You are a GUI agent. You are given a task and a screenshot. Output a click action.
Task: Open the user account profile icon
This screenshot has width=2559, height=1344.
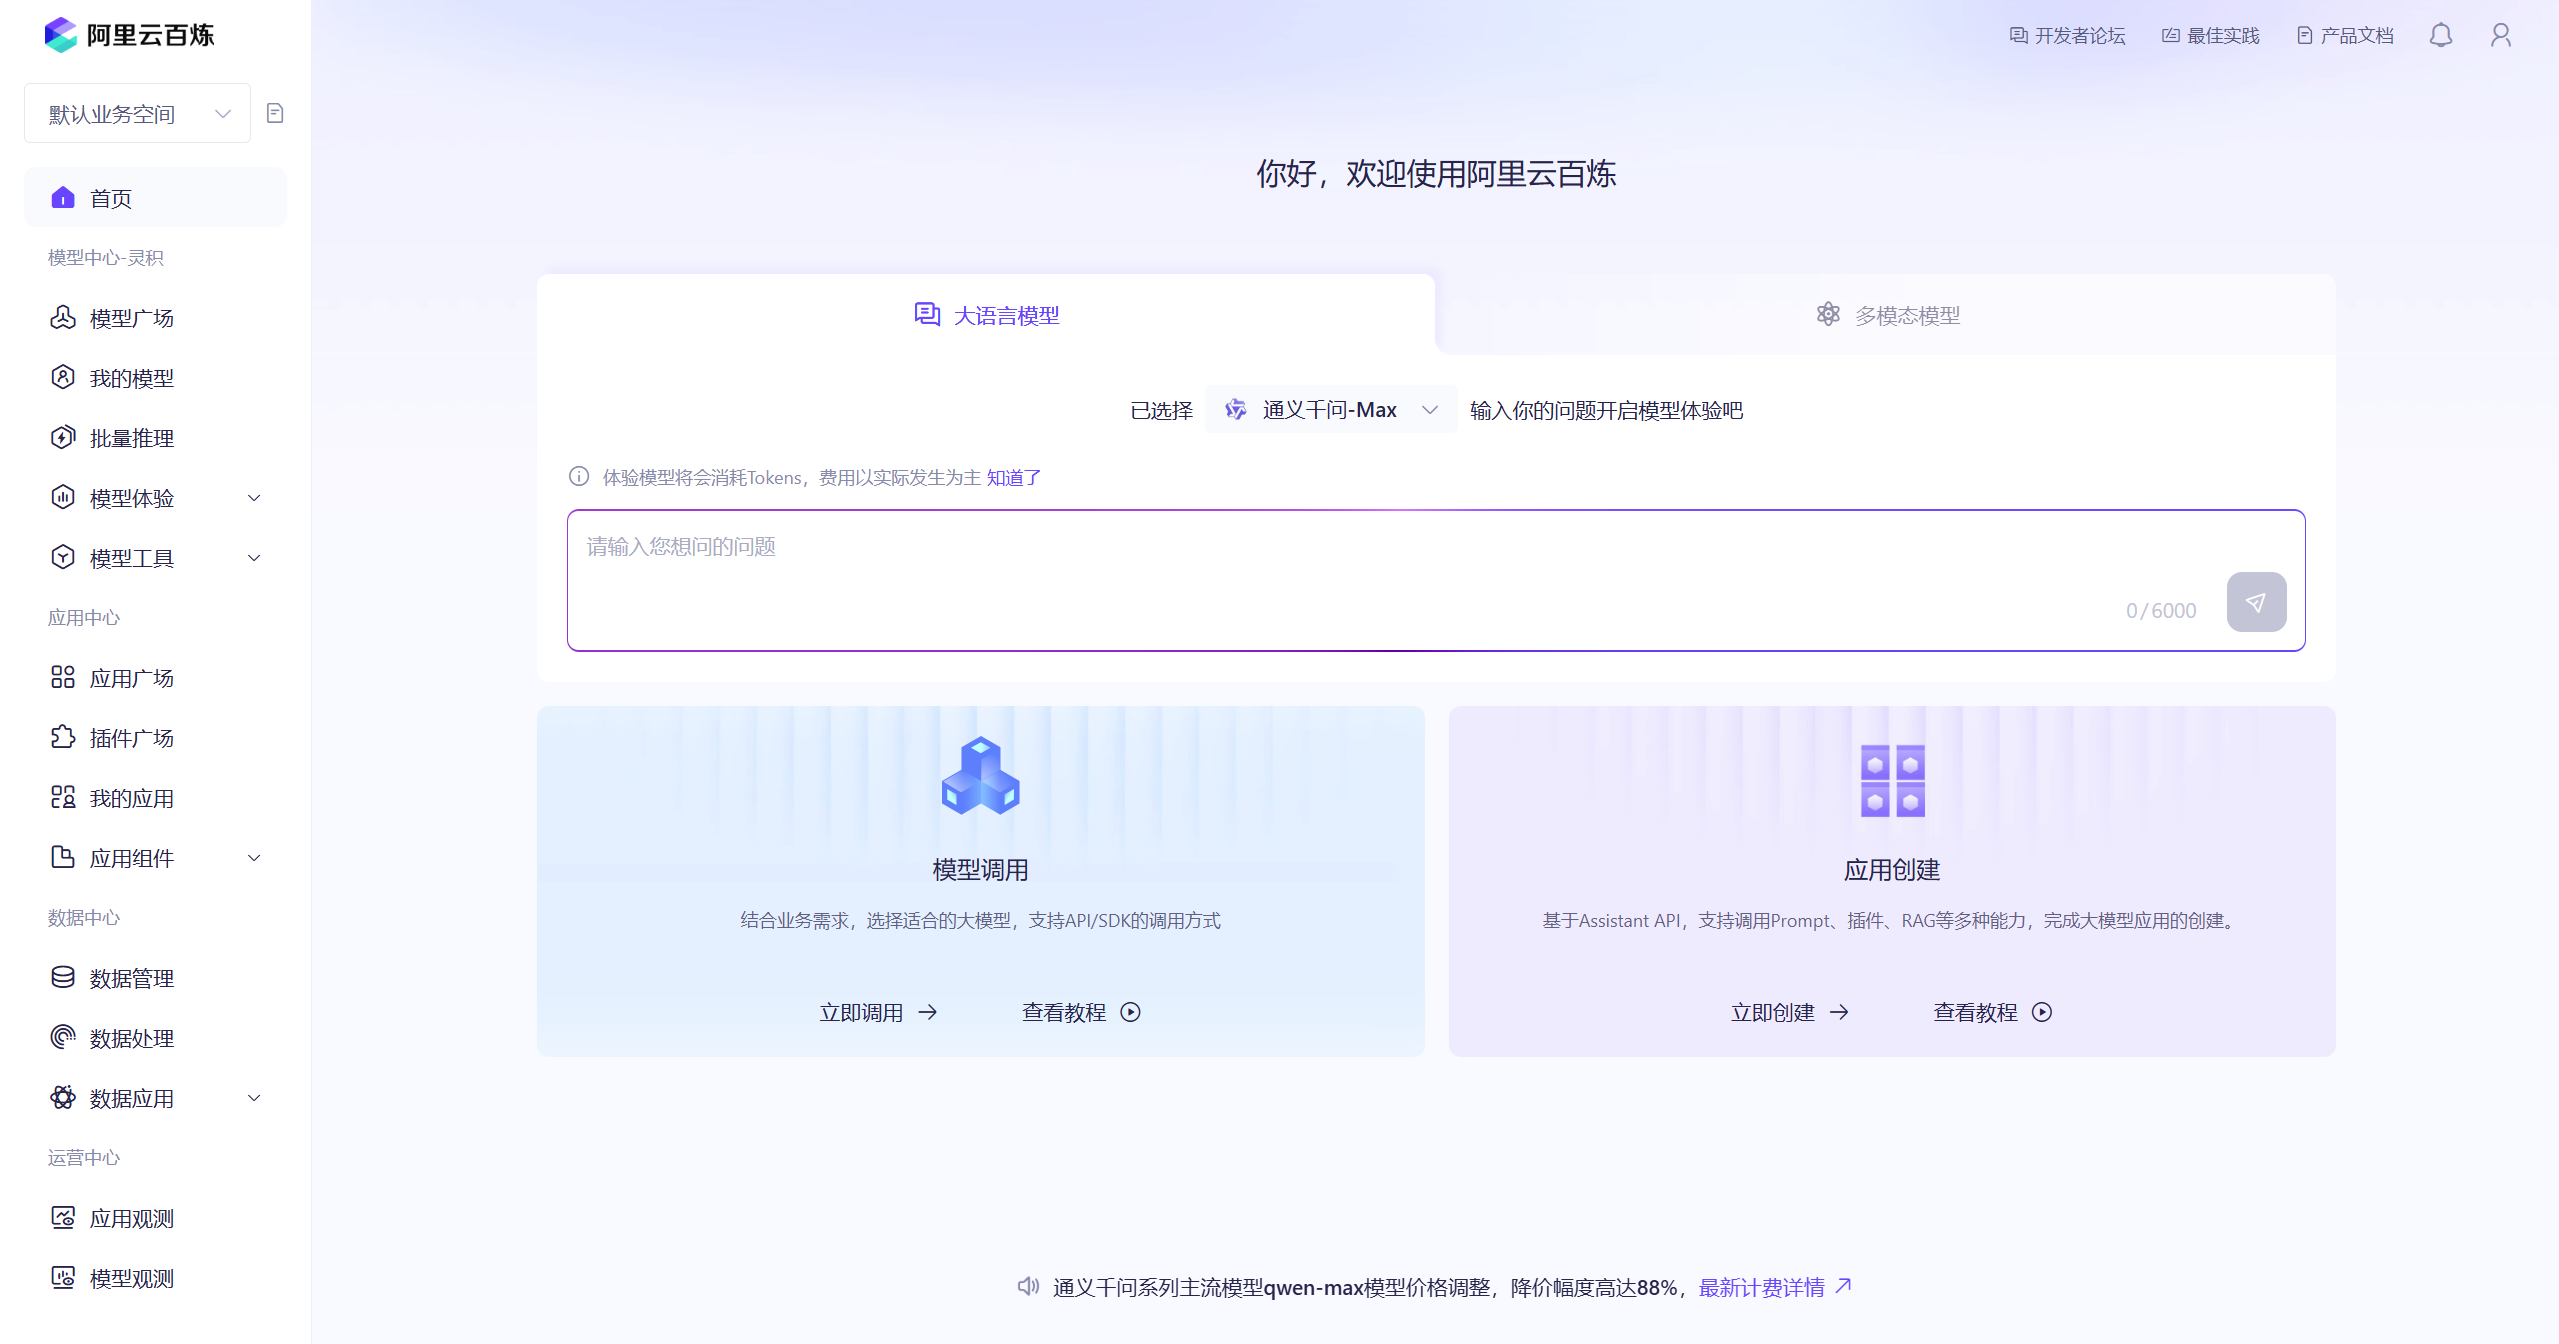click(2501, 36)
